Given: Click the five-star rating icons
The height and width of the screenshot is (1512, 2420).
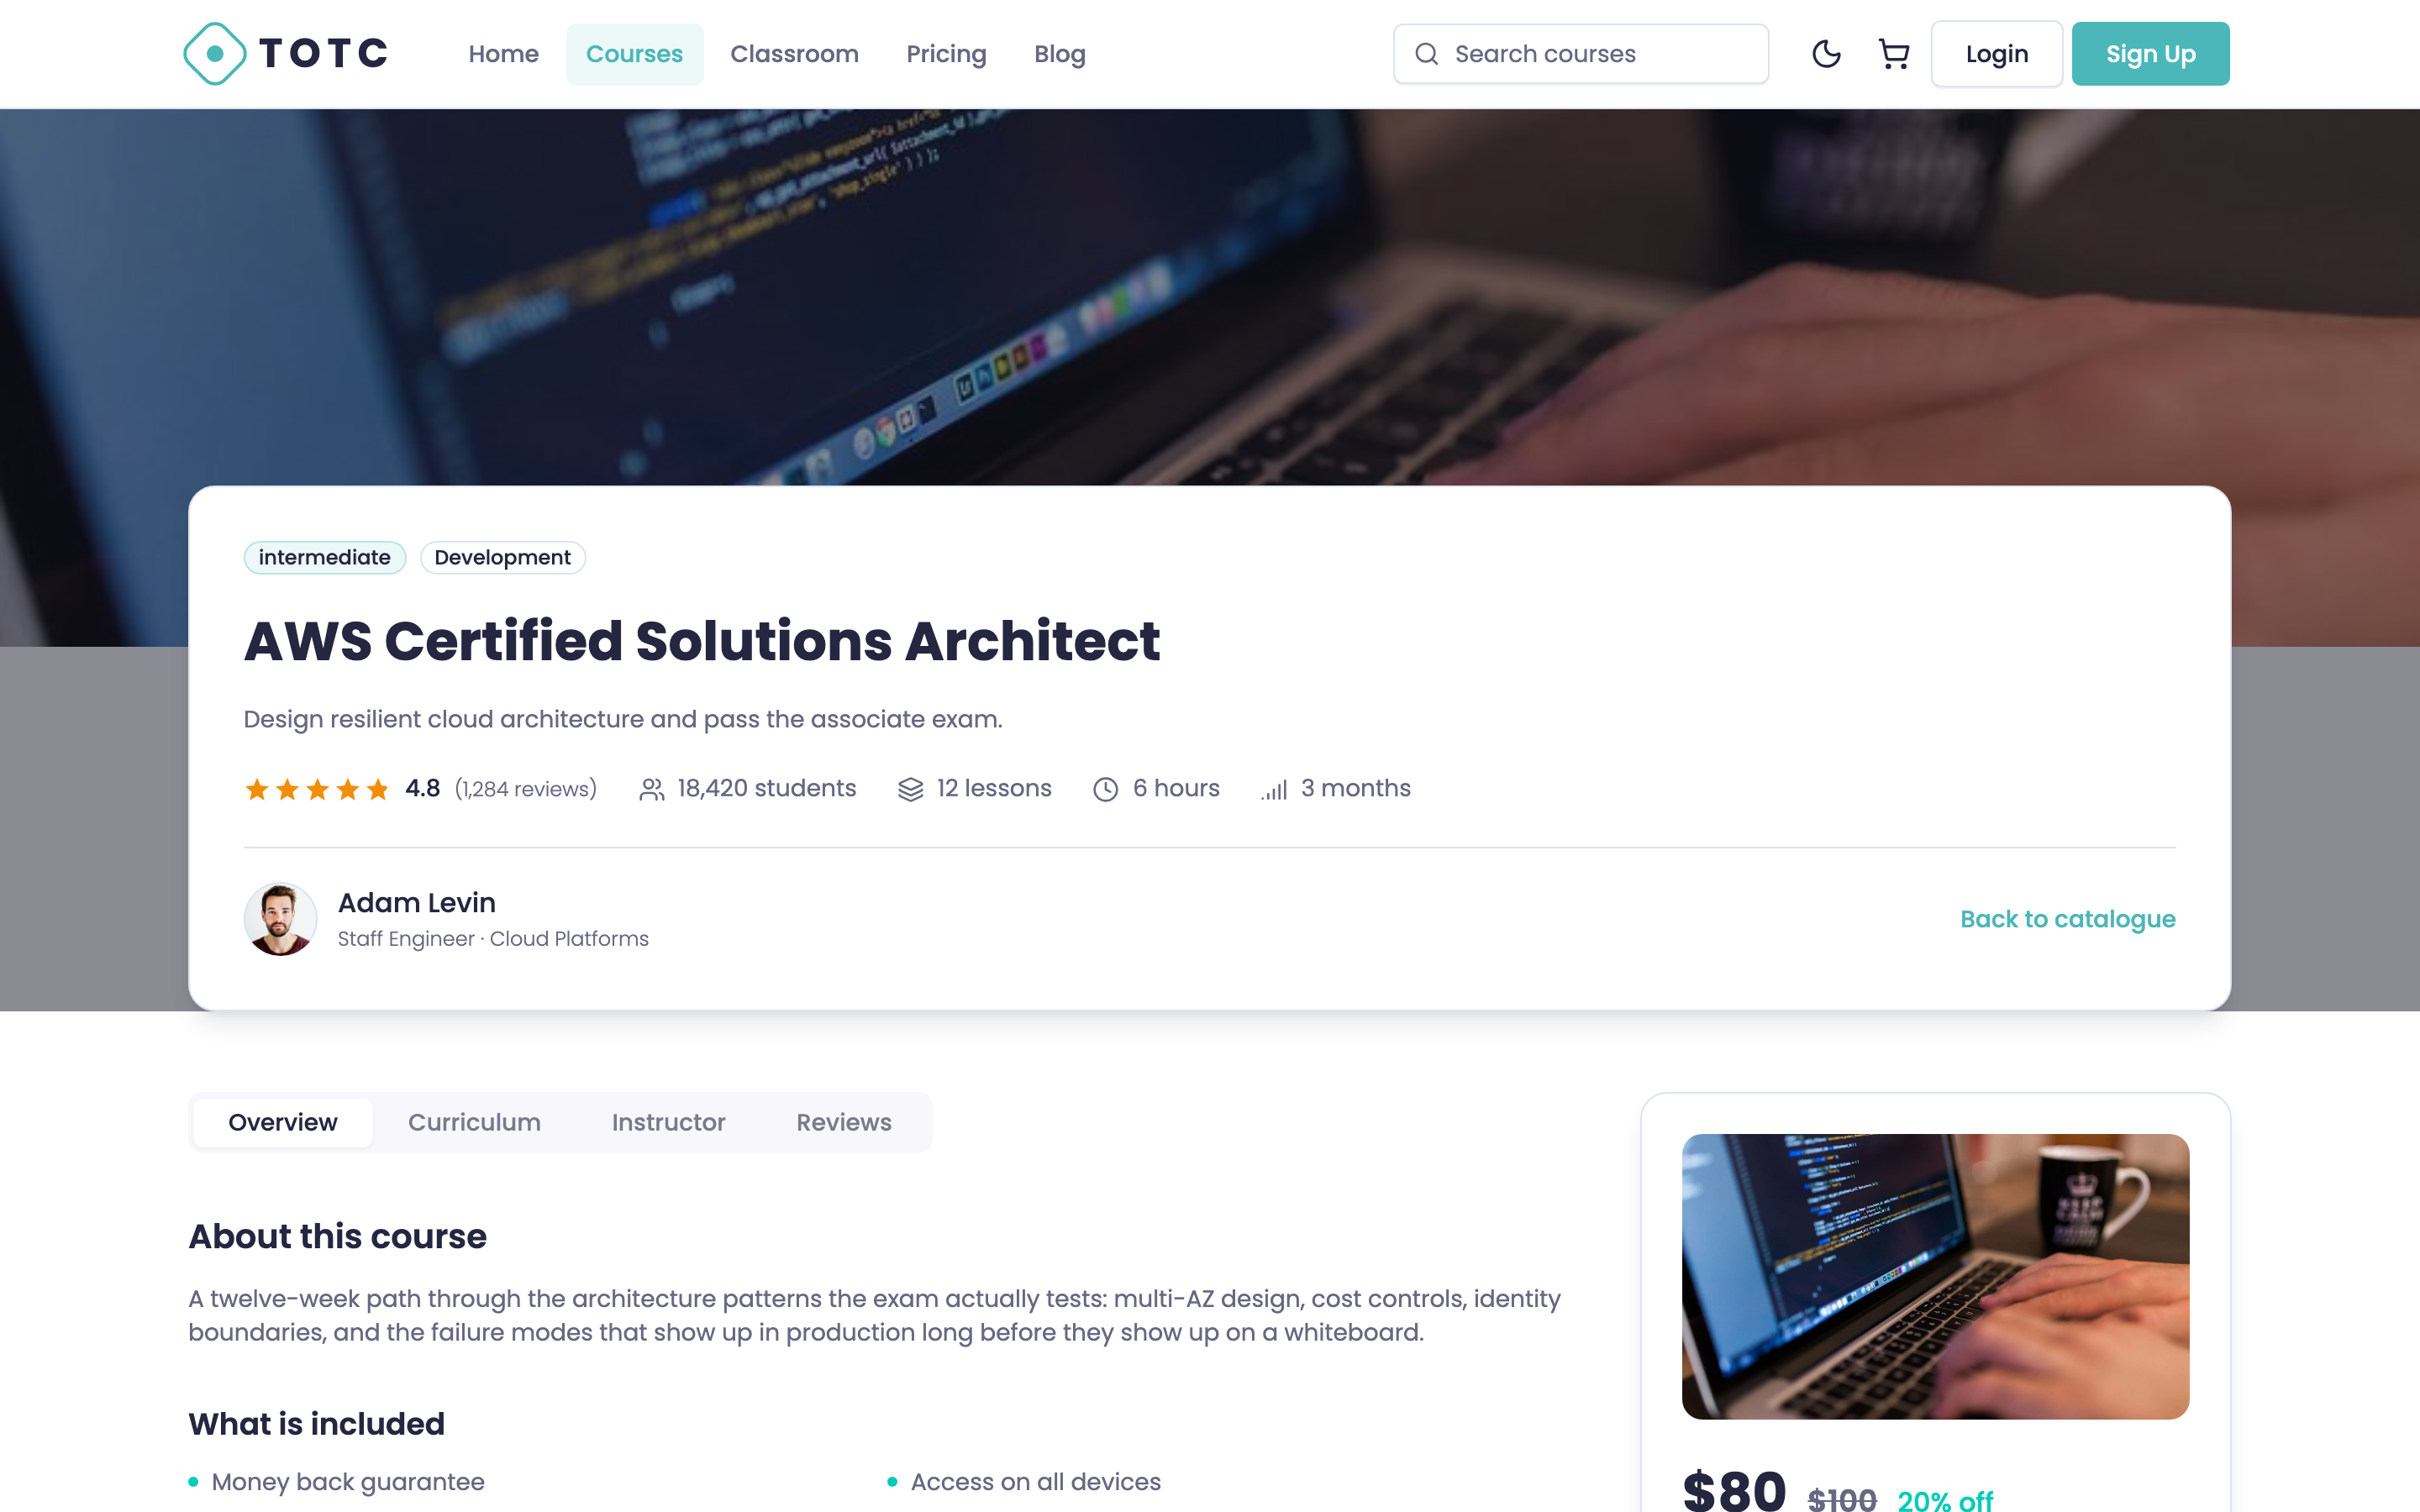Looking at the screenshot, I should click(x=317, y=790).
